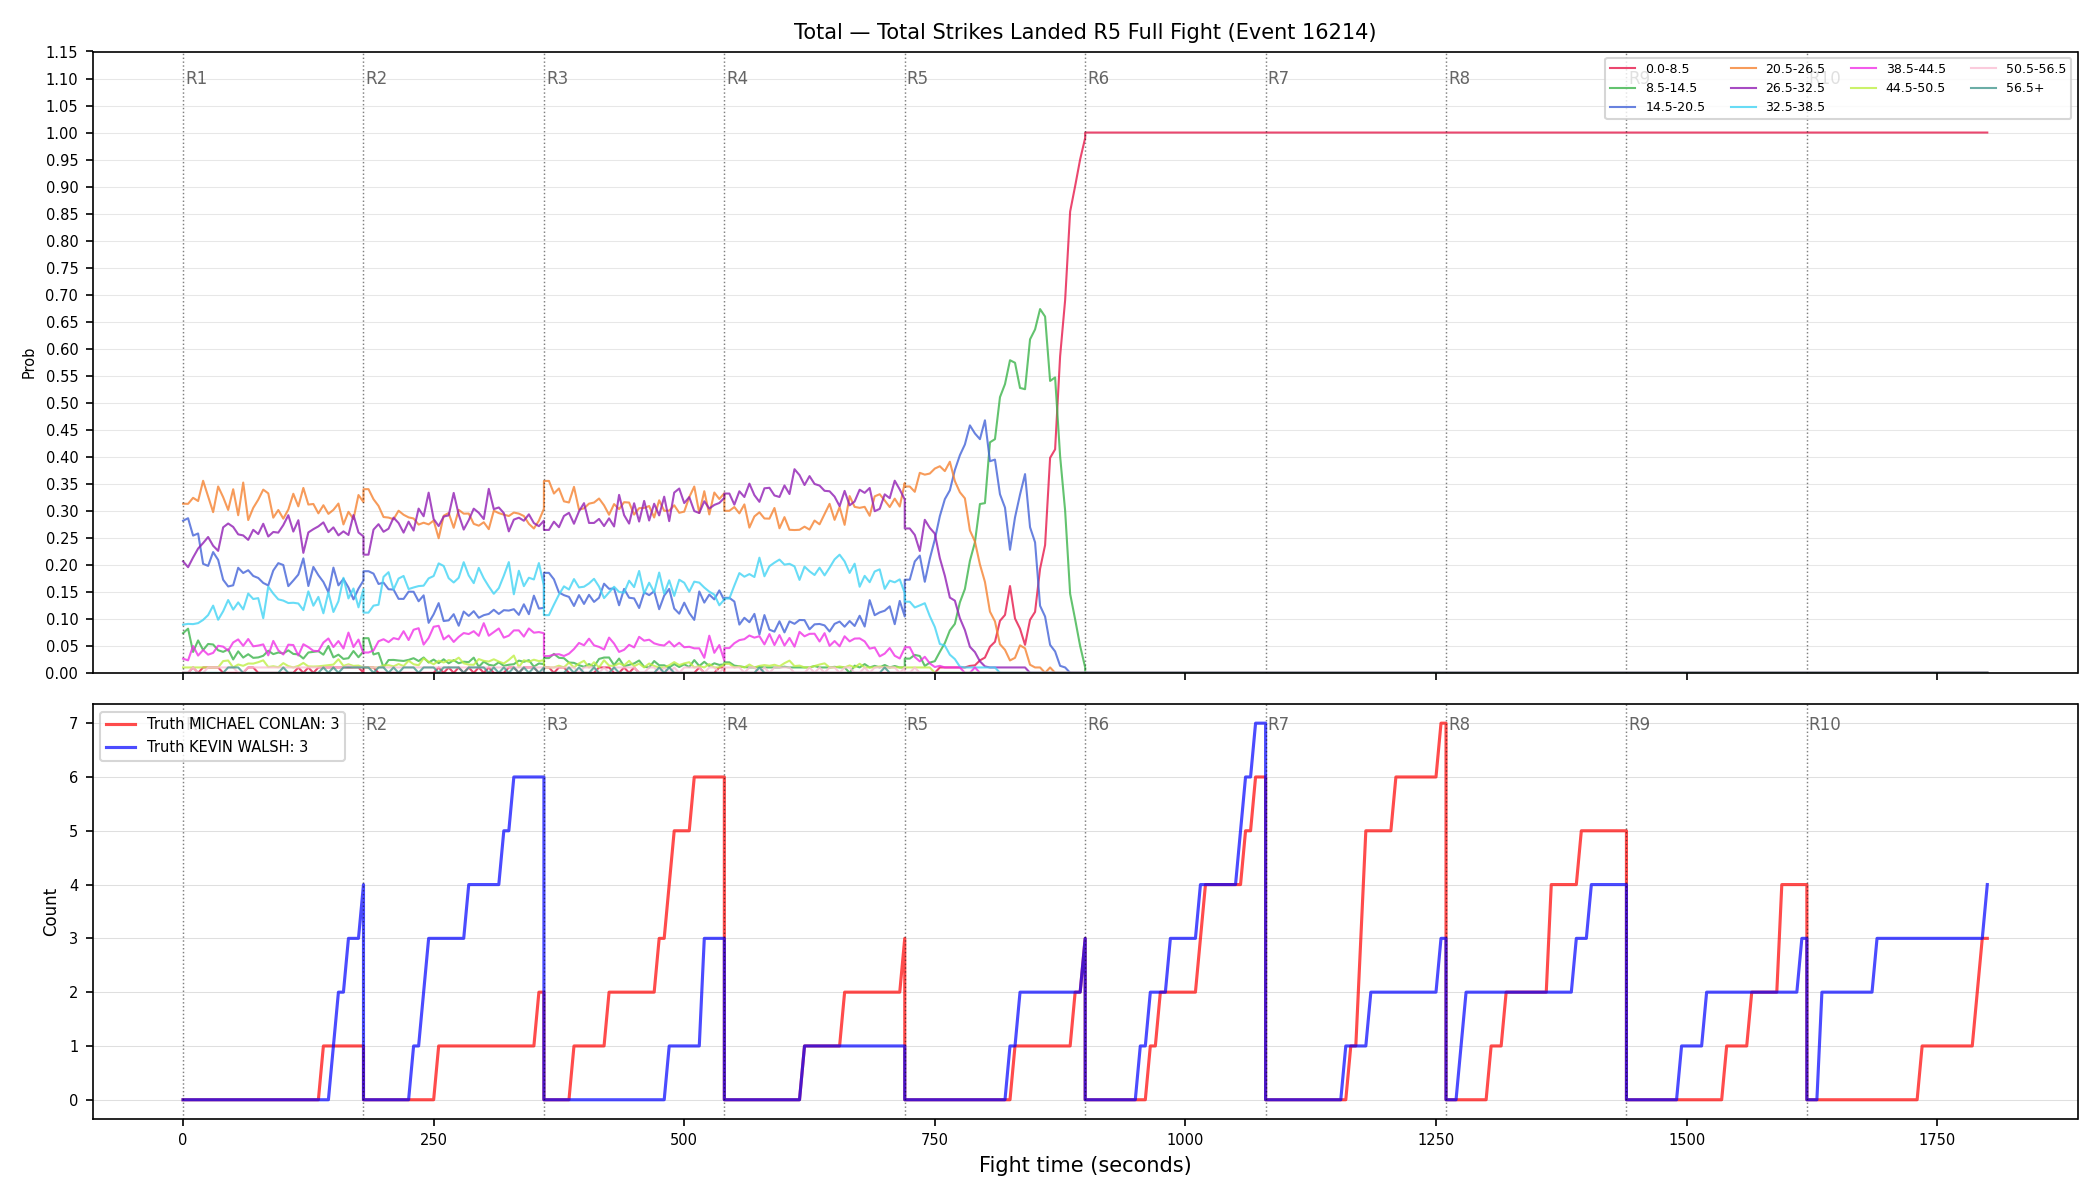Click the '0.00' tick on Prob axis
The height and width of the screenshot is (1200, 2100).
pyautogui.click(x=62, y=673)
